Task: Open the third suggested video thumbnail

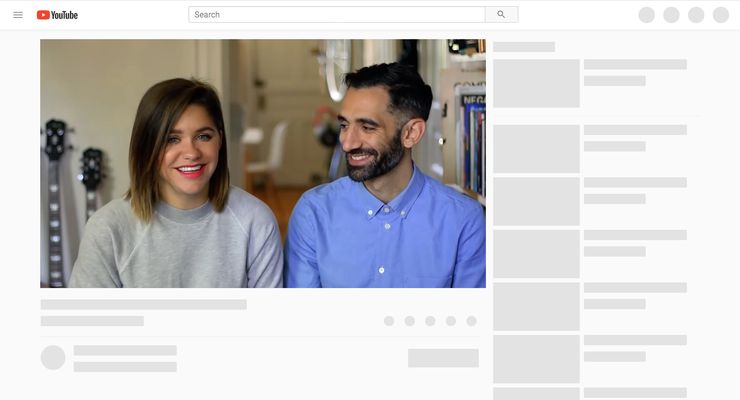Action: point(536,201)
